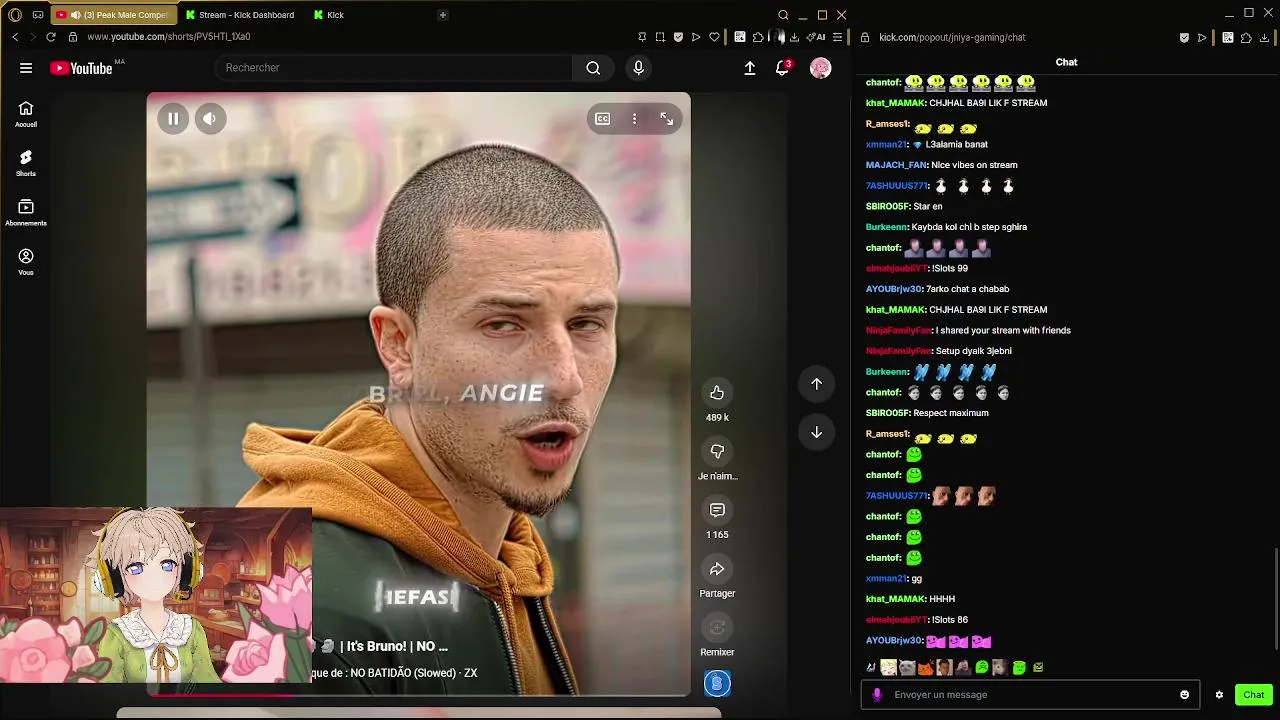
Task: Toggle closed captions on the Short
Action: point(602,119)
